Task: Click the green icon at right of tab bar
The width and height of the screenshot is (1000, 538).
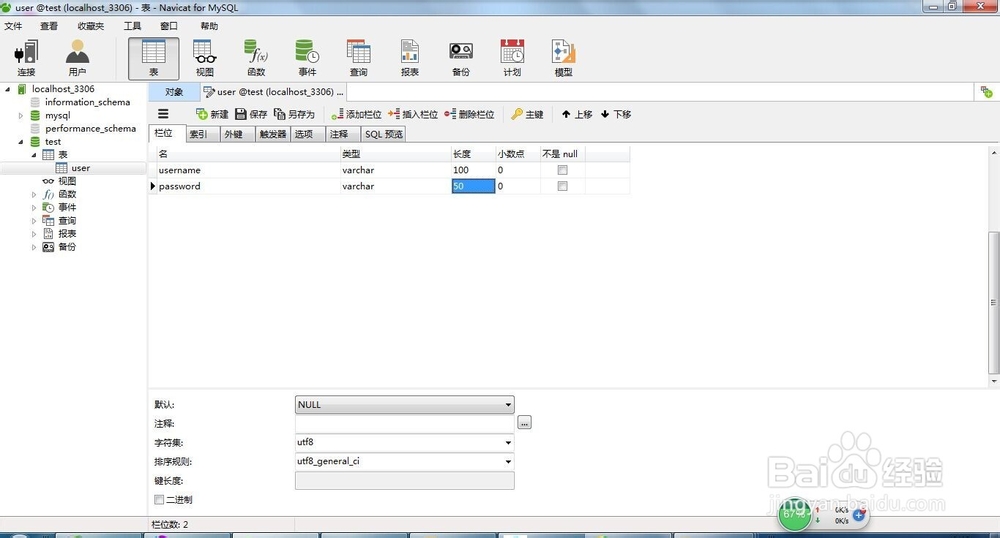Action: (987, 92)
